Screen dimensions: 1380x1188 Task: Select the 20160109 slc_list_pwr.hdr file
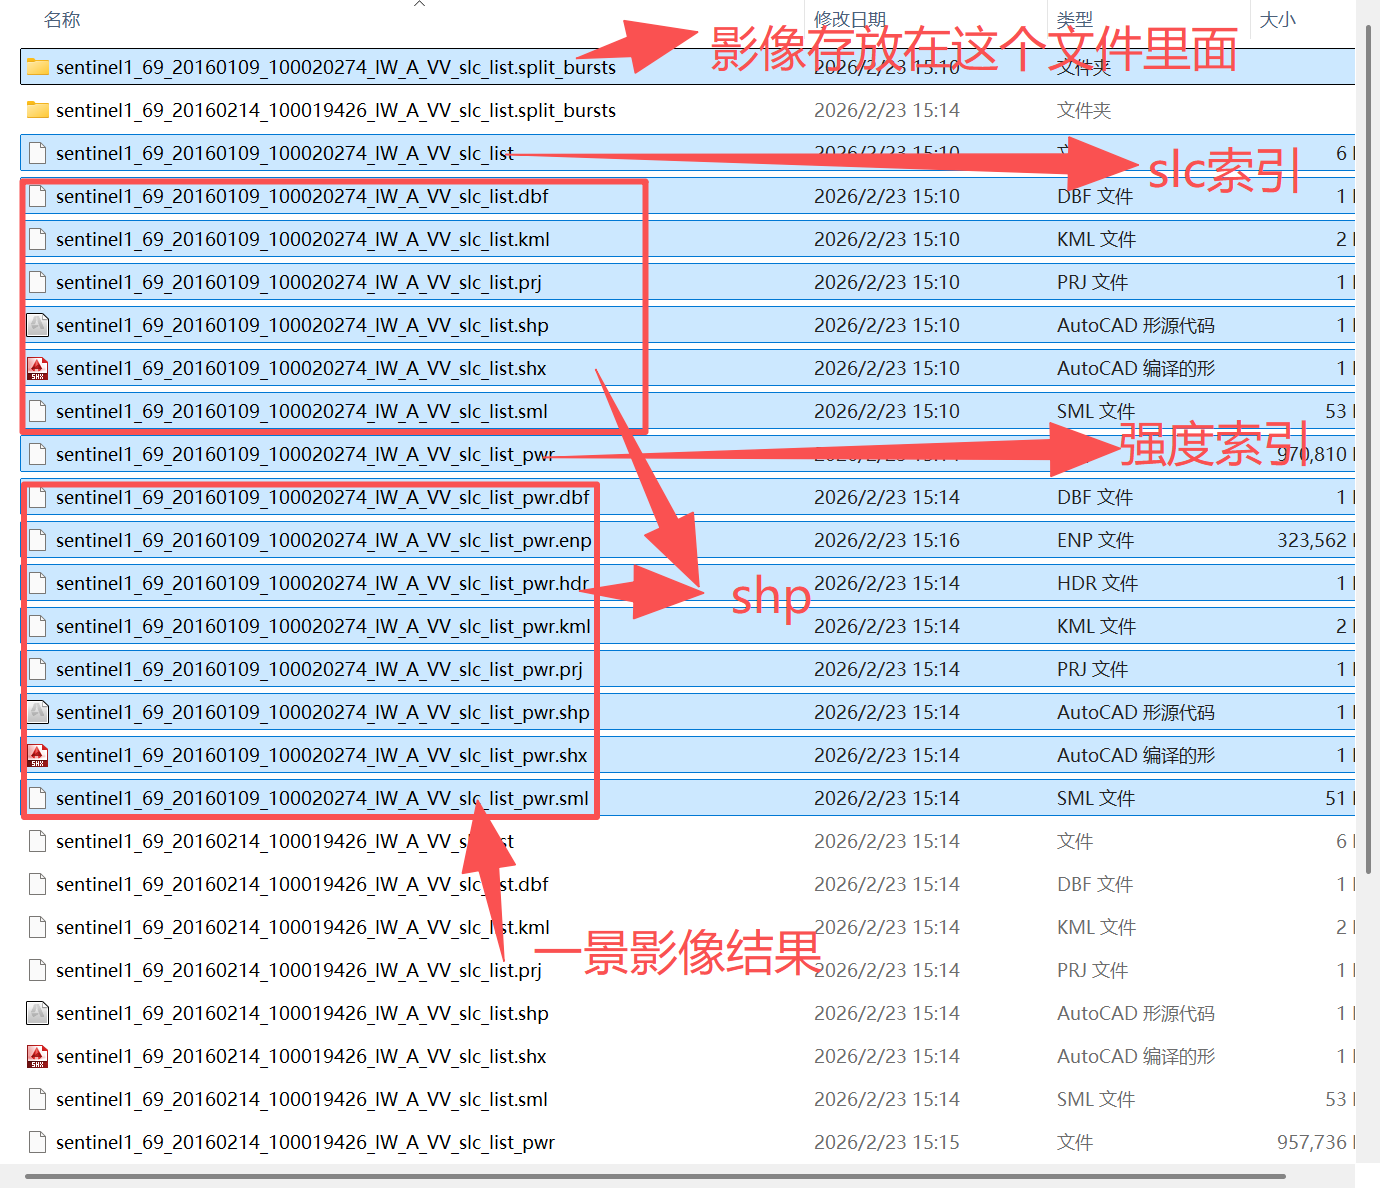688,583
